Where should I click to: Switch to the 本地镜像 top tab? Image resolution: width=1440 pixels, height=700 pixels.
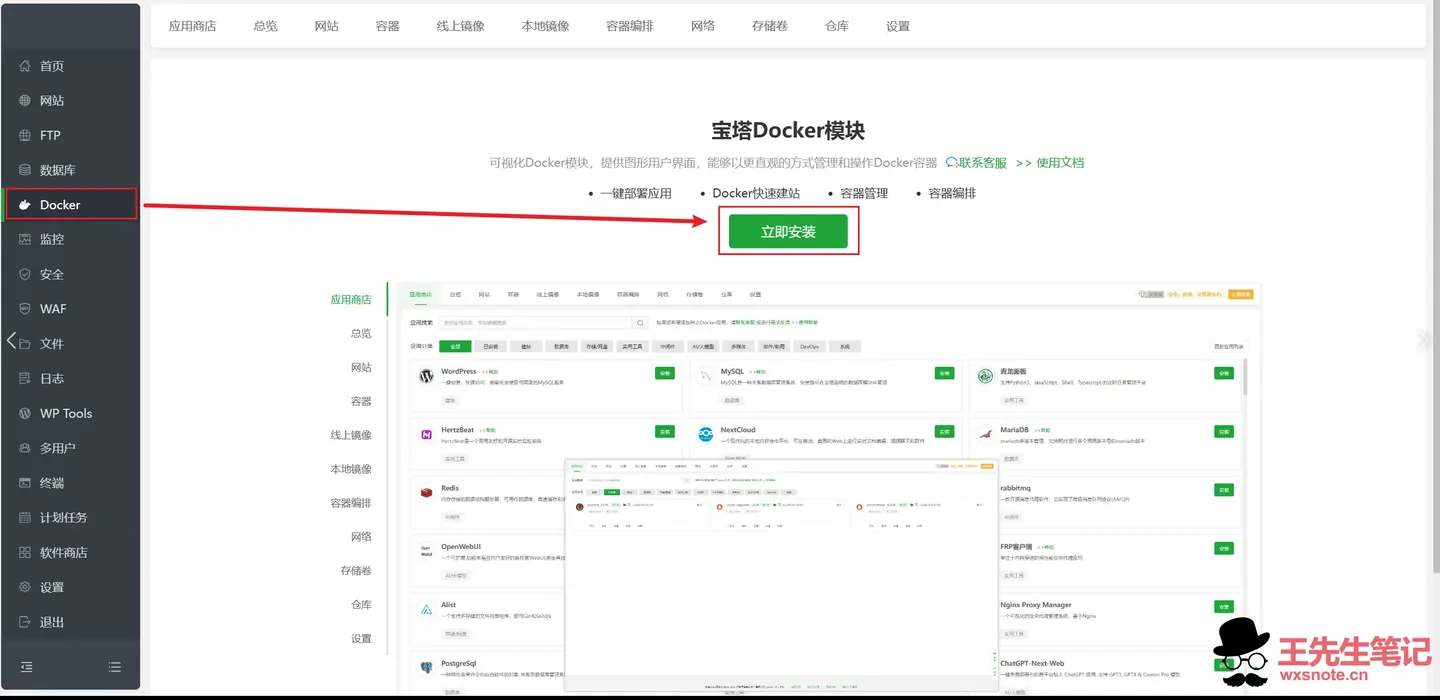[x=546, y=26]
